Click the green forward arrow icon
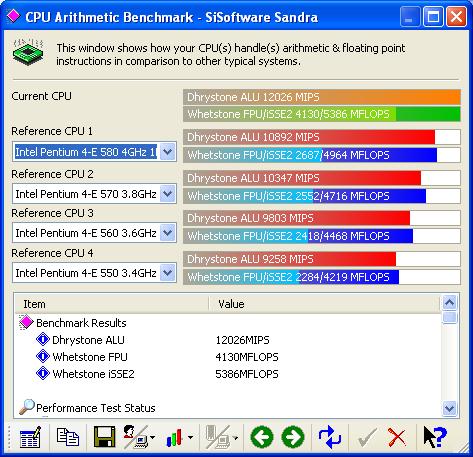 click(293, 437)
